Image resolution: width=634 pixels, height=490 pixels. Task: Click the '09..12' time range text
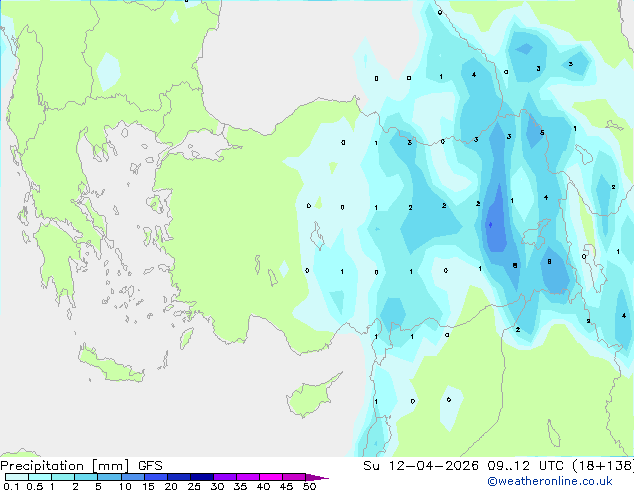(x=508, y=466)
